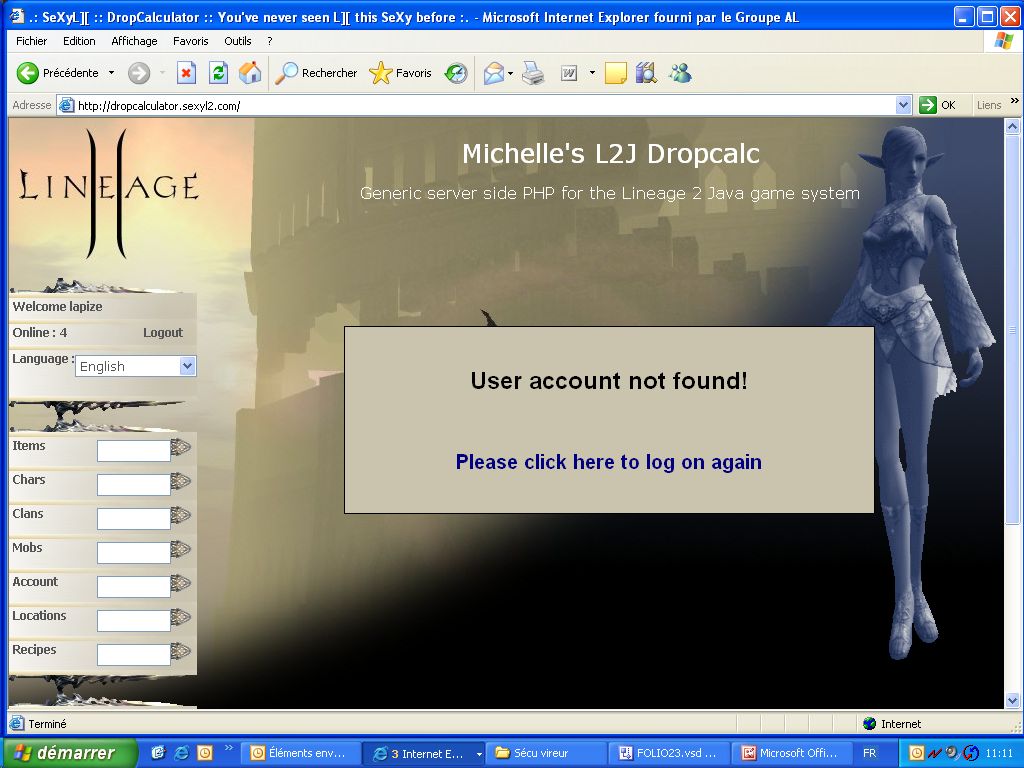The width and height of the screenshot is (1024, 768).
Task: Click the vertical scrollbar thumb
Action: click(1012, 329)
